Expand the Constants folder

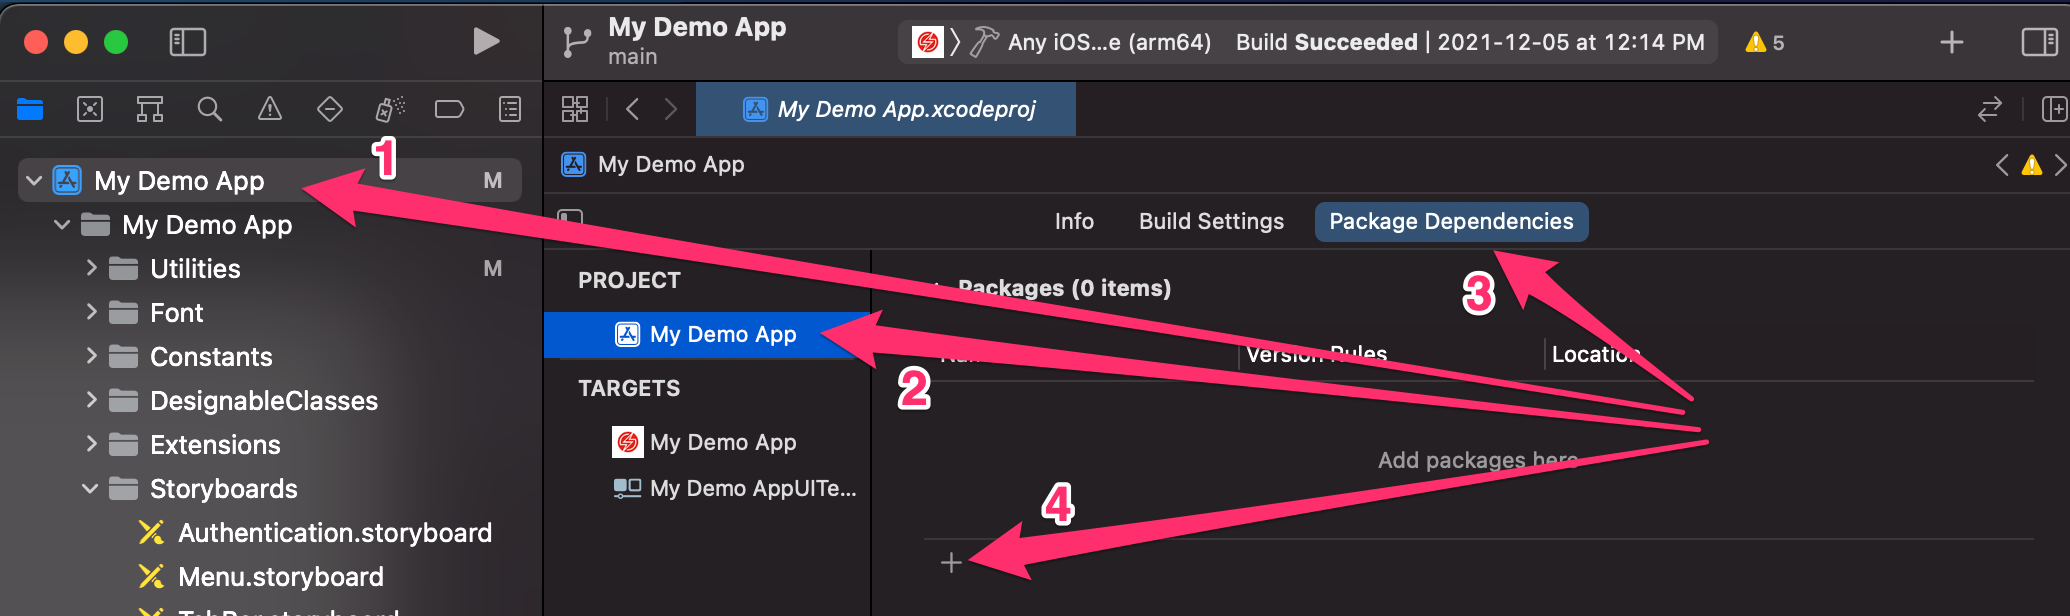tap(91, 356)
